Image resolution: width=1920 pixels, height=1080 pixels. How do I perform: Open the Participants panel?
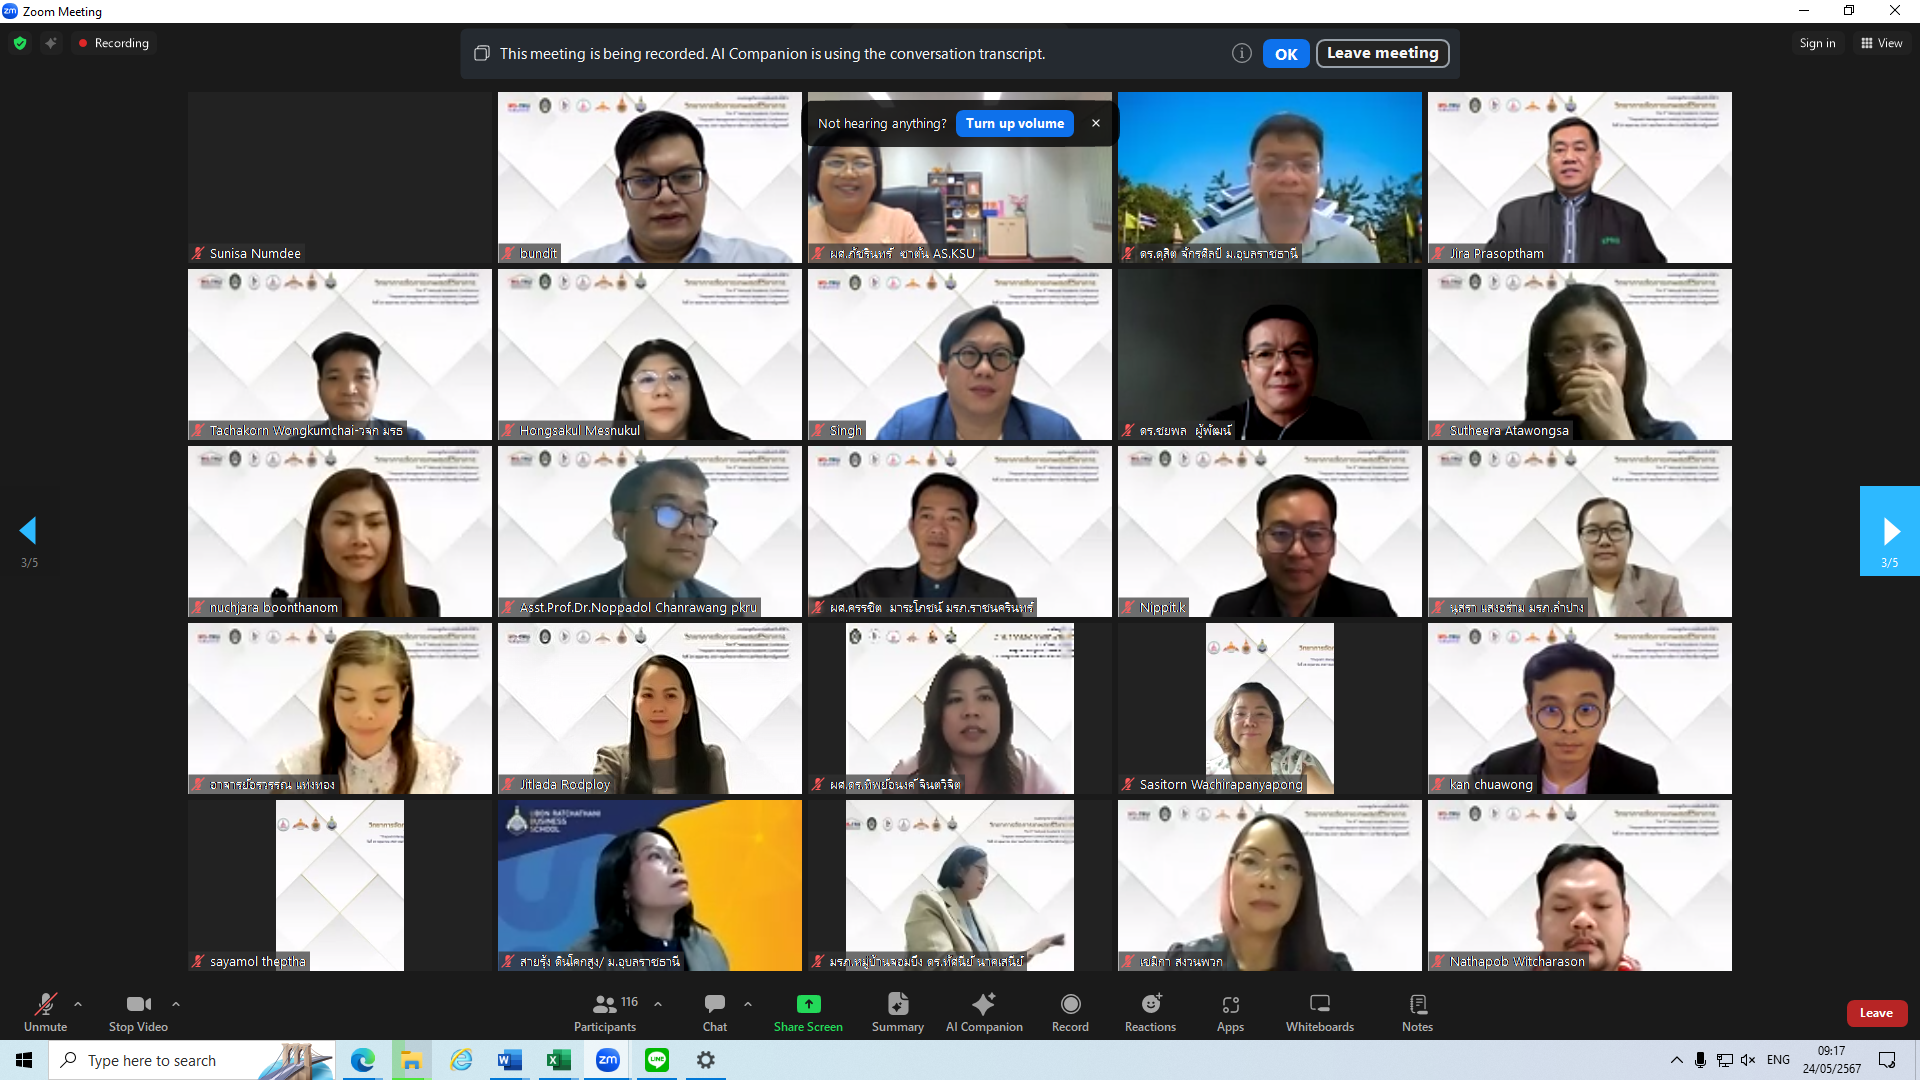tap(604, 1011)
